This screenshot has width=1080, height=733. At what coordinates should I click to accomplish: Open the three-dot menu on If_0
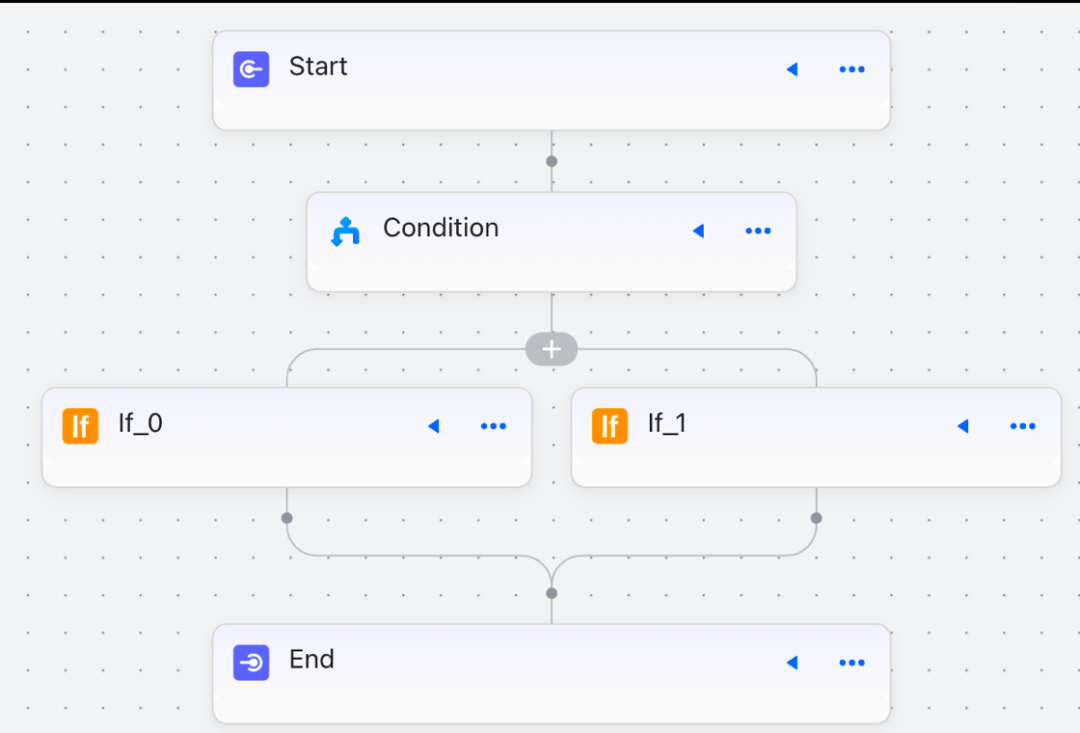pos(493,426)
